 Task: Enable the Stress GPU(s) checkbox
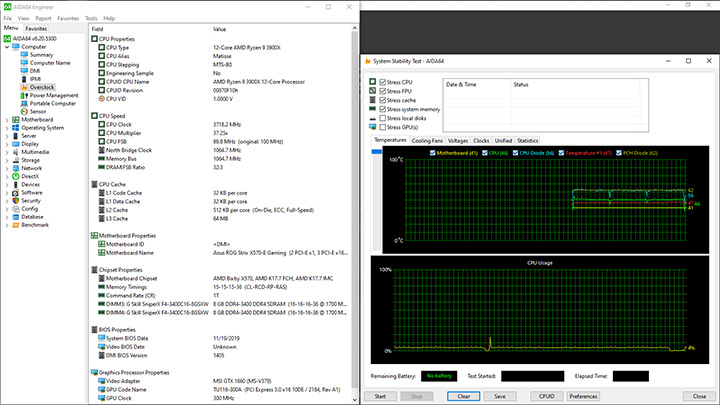[383, 127]
